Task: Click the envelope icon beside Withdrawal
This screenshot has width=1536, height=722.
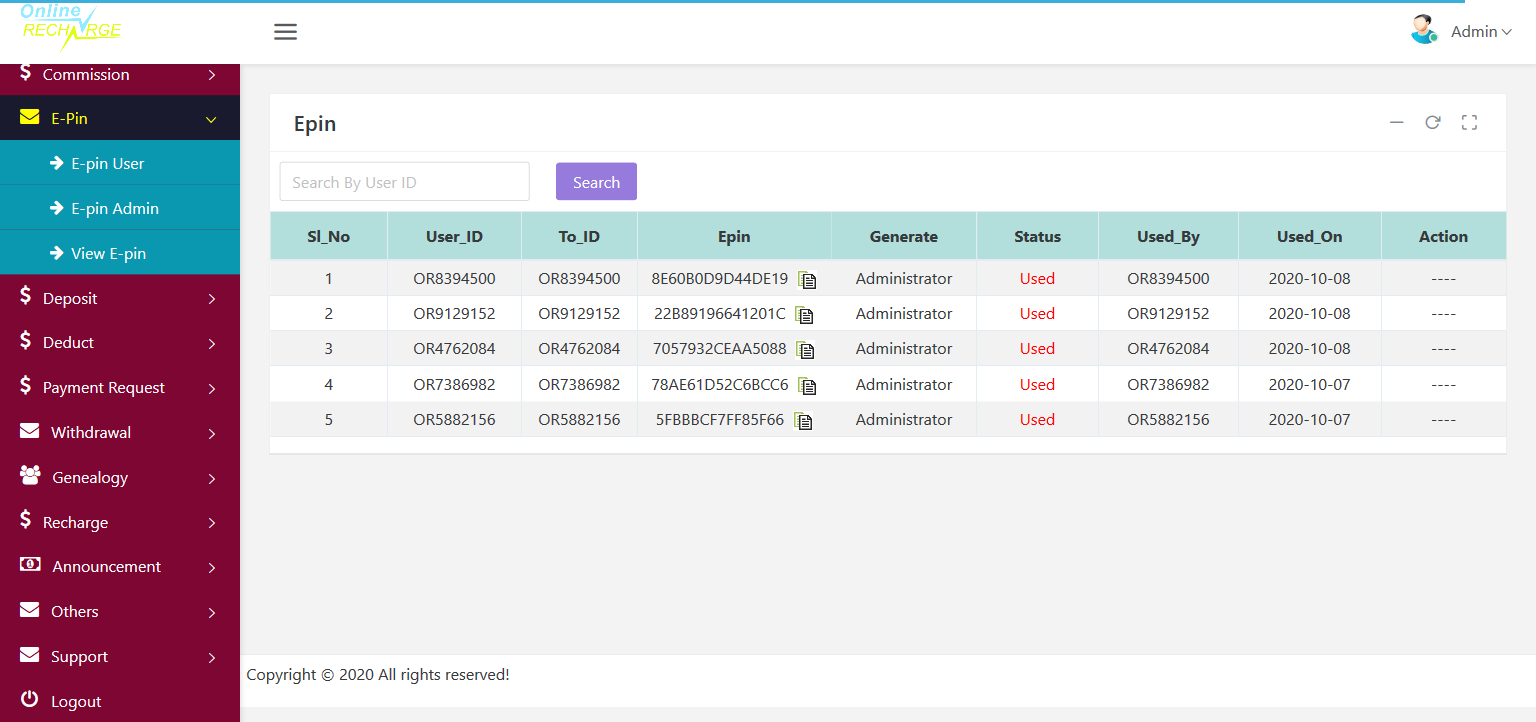Action: 30,432
